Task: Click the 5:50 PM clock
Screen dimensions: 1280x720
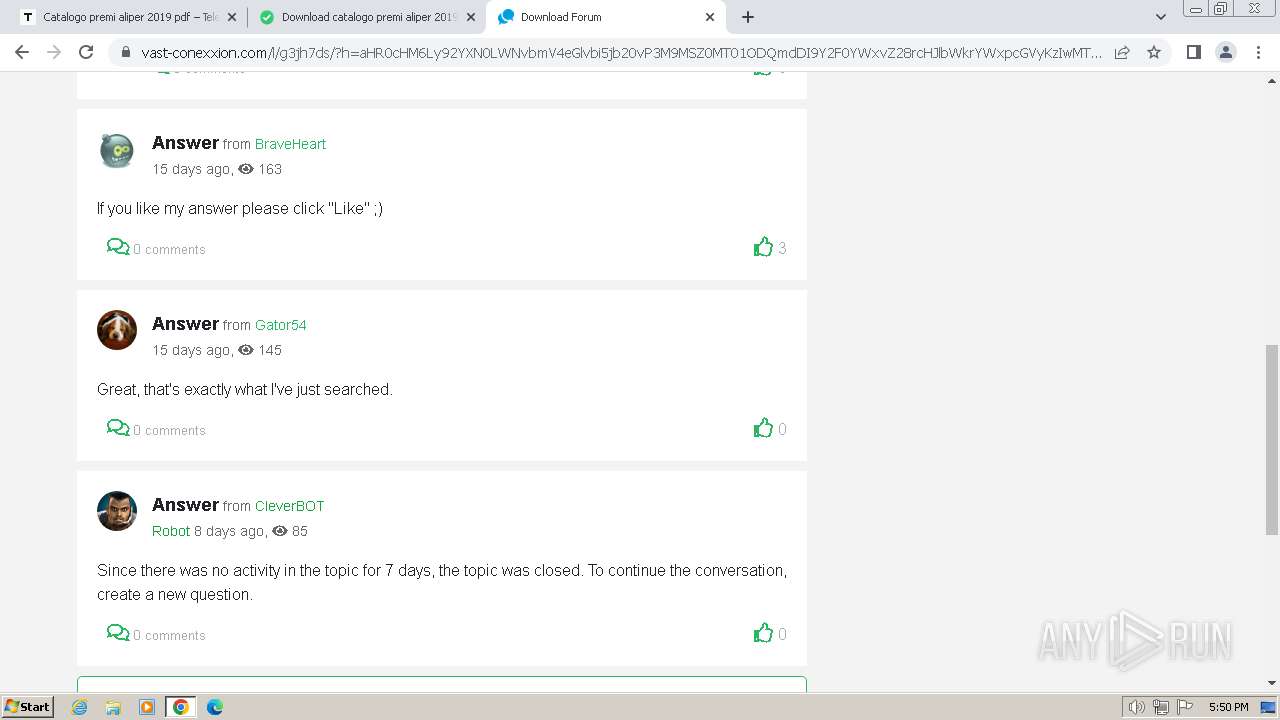Action: point(1228,707)
